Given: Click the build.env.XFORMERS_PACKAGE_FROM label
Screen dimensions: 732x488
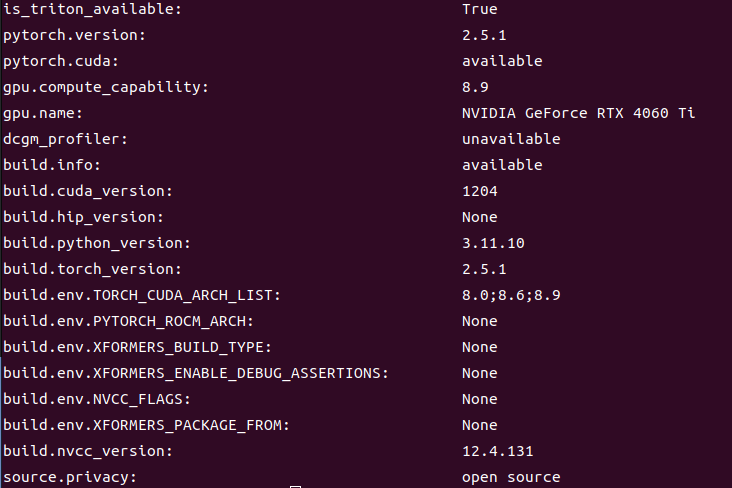Looking at the screenshot, I should 146,425.
